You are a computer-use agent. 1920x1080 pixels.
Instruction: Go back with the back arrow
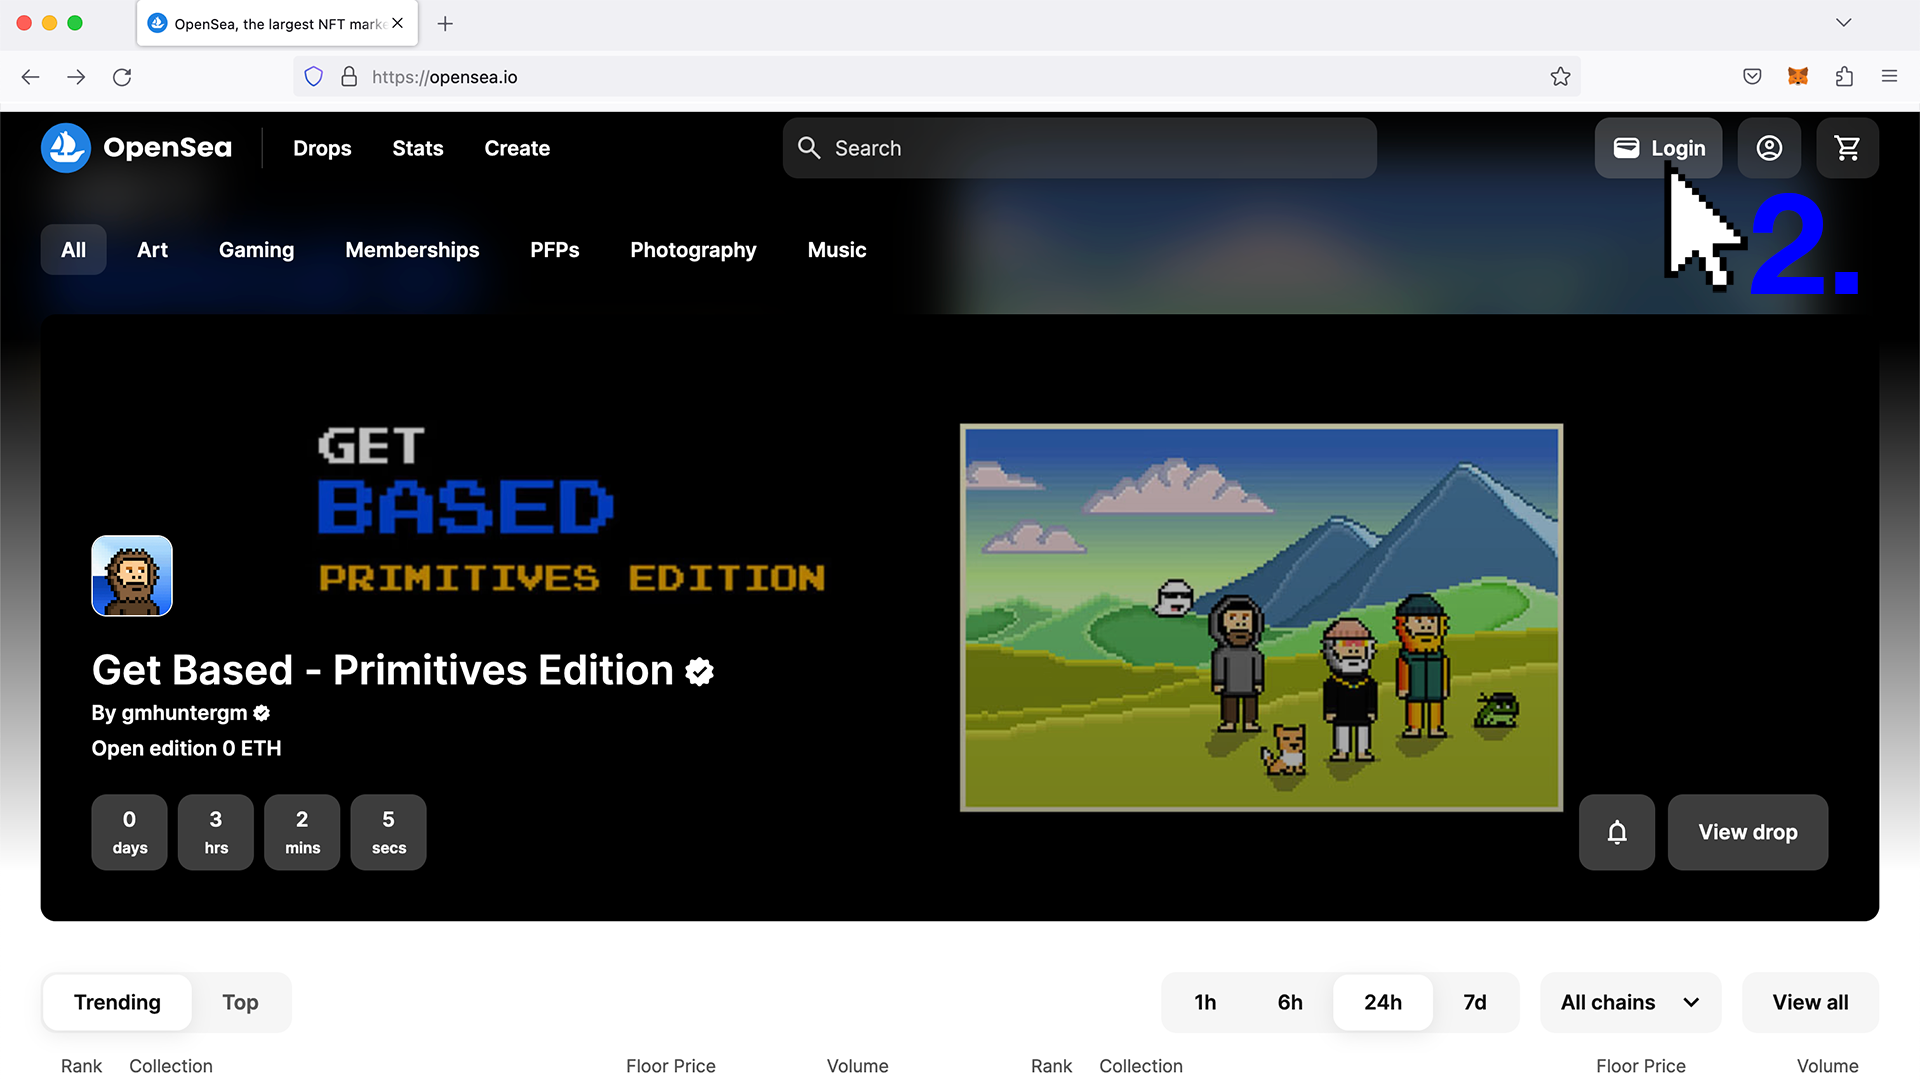[31, 77]
